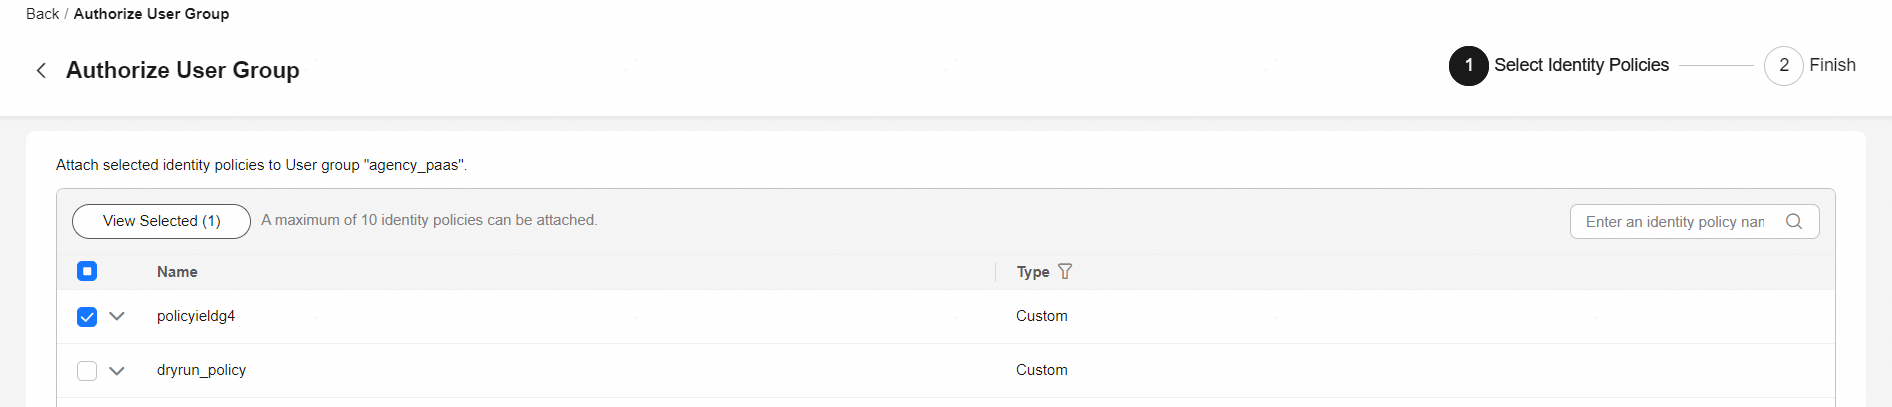The image size is (1892, 407).
Task: Expand the policyieldg4 row details
Action: (117, 316)
